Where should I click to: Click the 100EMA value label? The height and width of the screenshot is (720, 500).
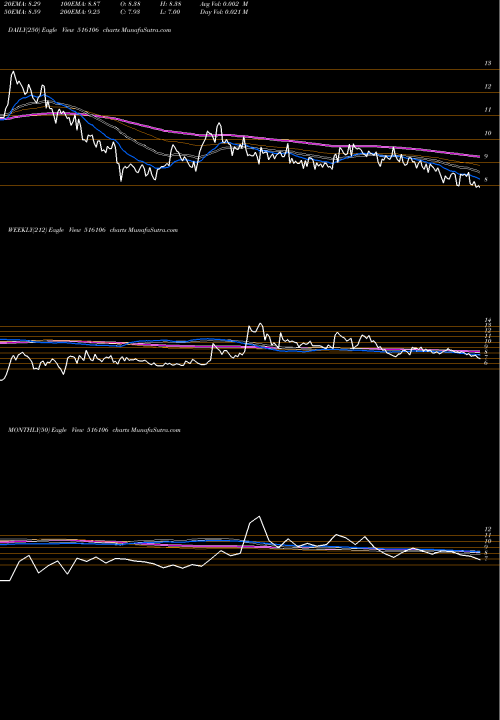pos(79,3)
